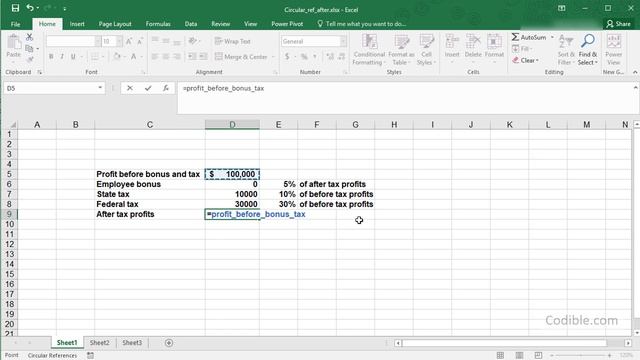Switch to Normal view icon

500,356
